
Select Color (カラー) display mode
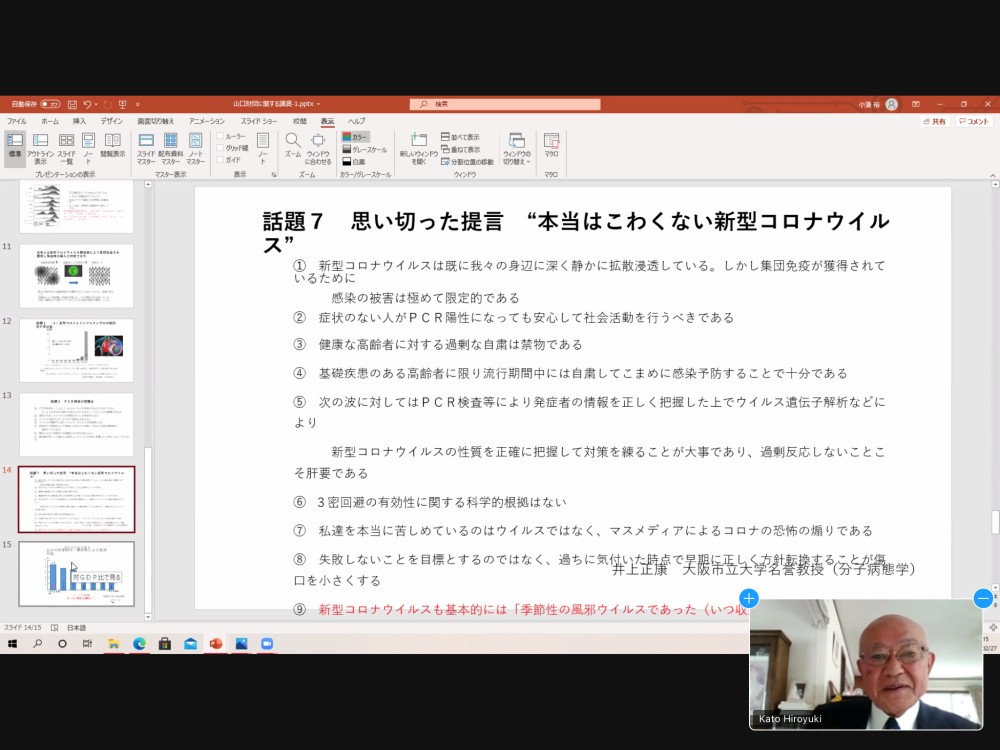coord(355,137)
